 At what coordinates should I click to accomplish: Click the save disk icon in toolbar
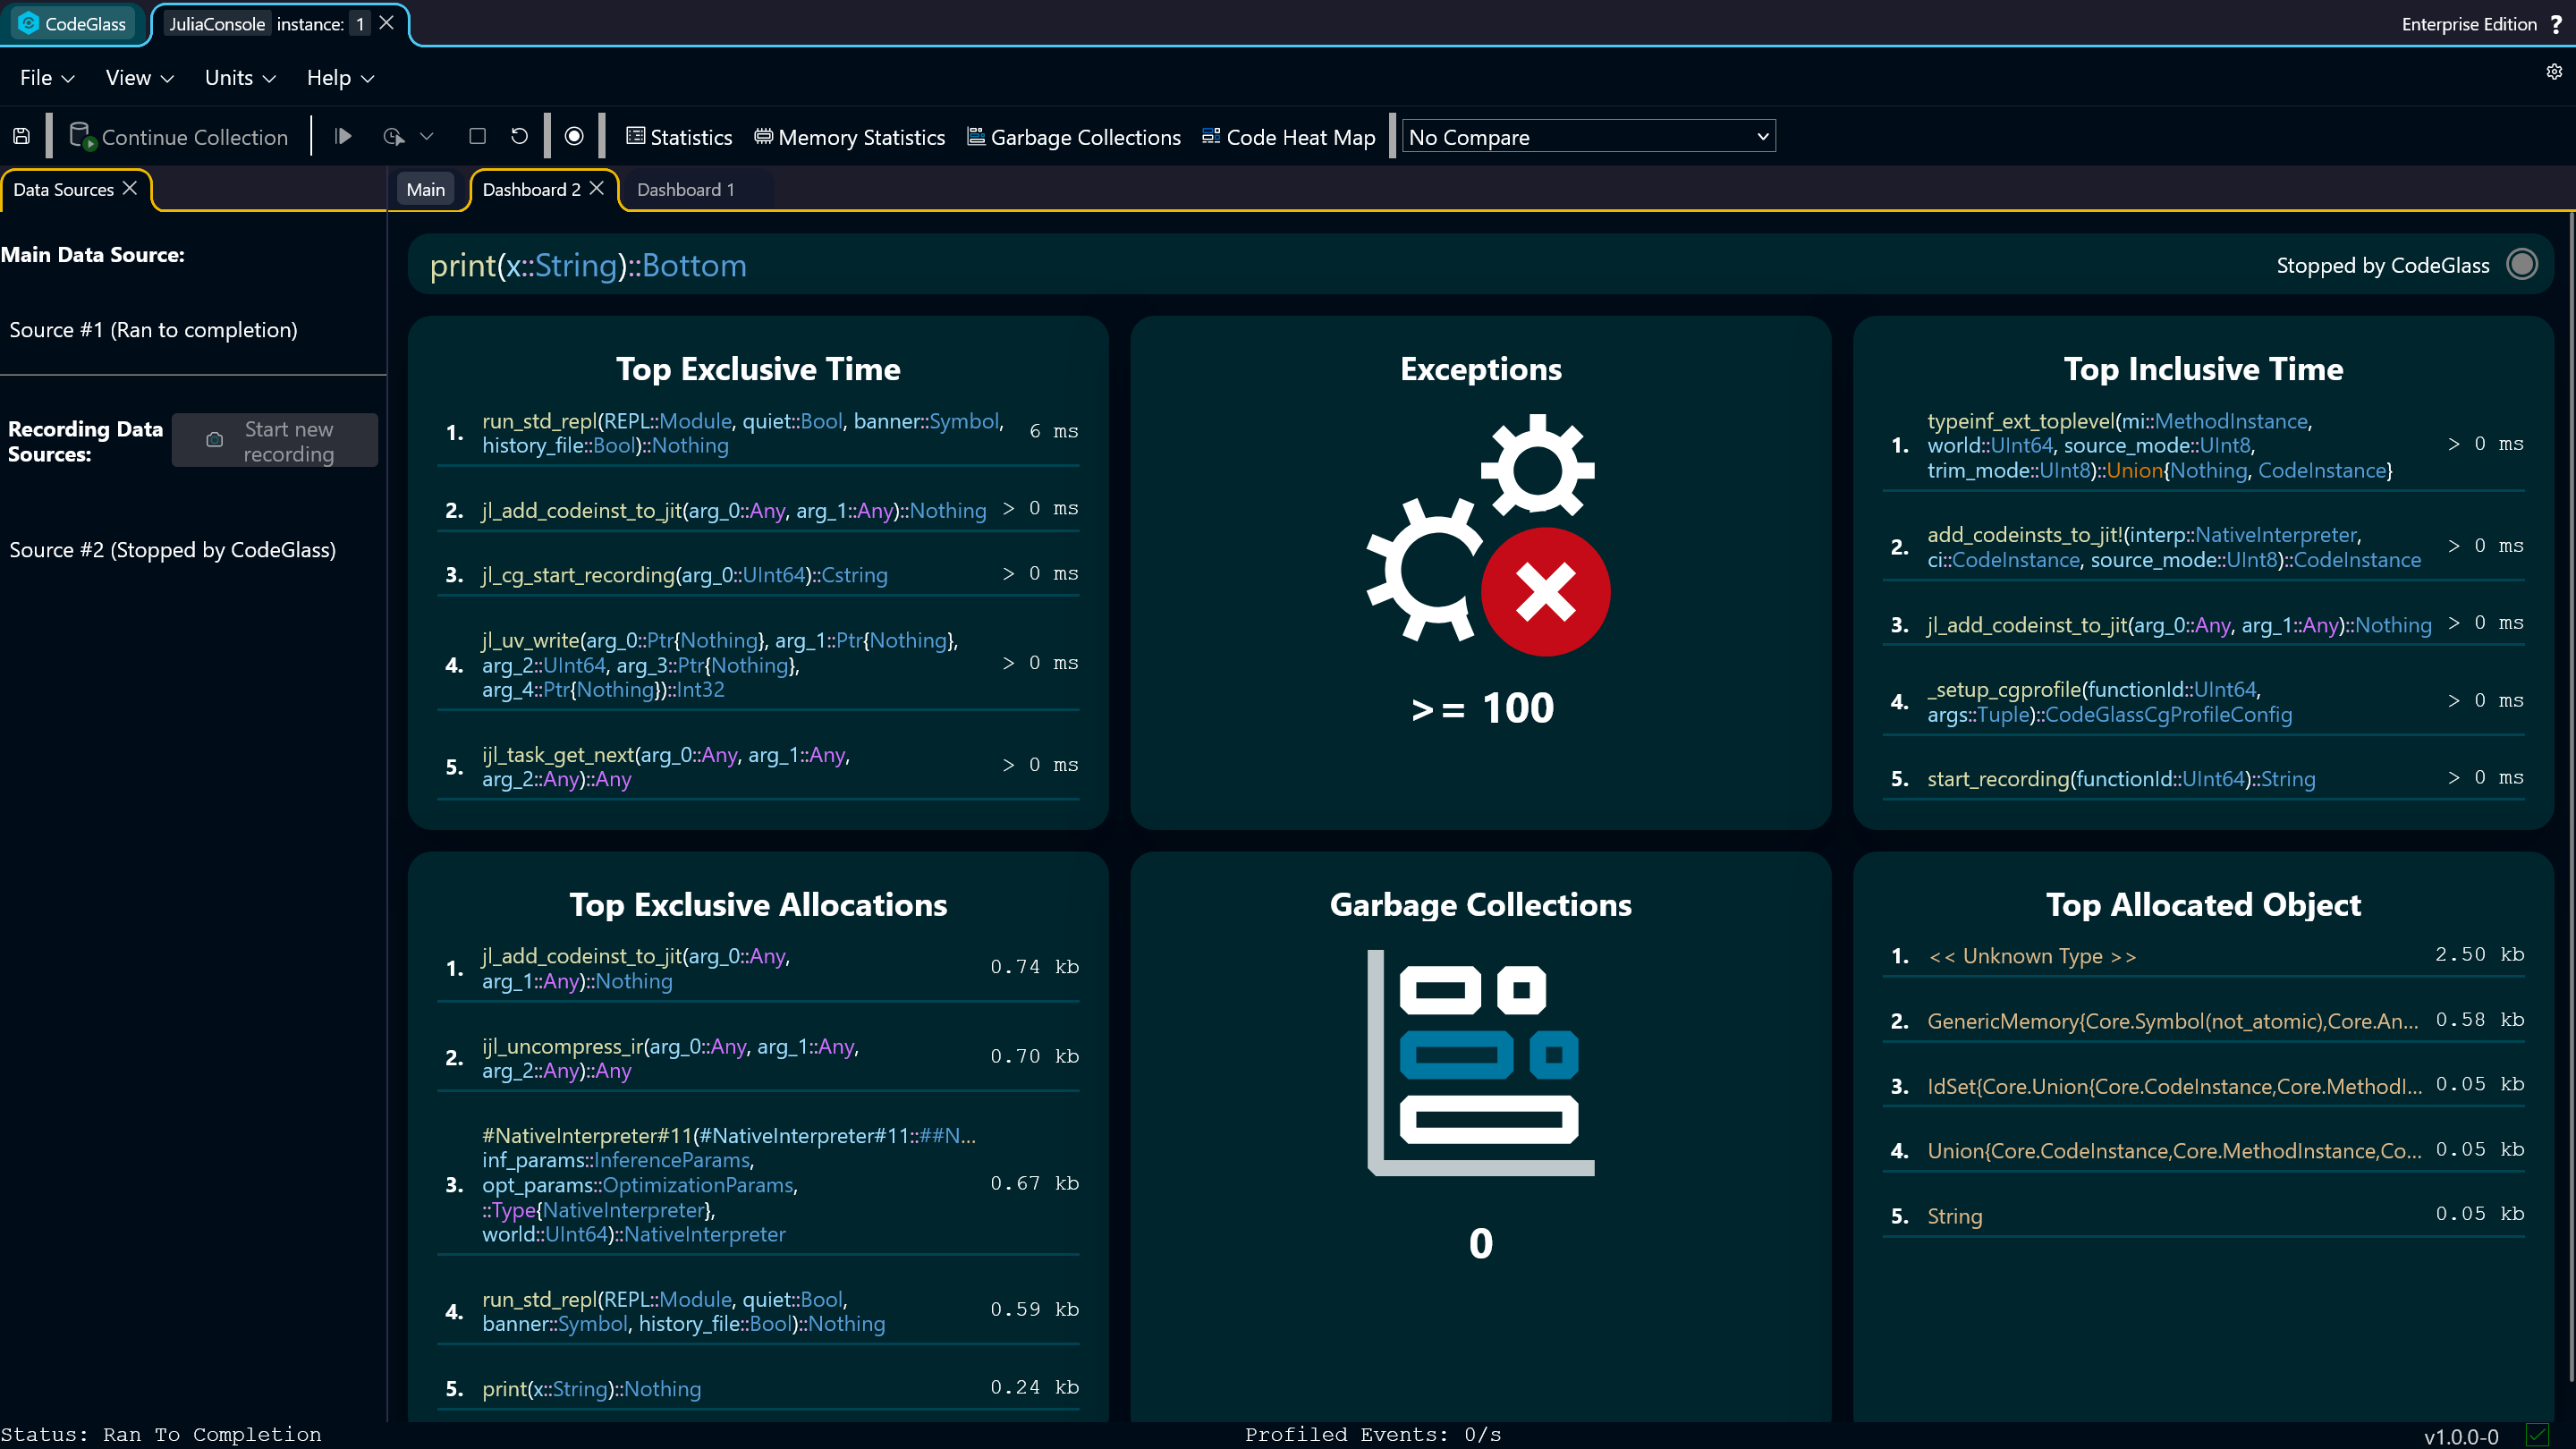click(21, 136)
